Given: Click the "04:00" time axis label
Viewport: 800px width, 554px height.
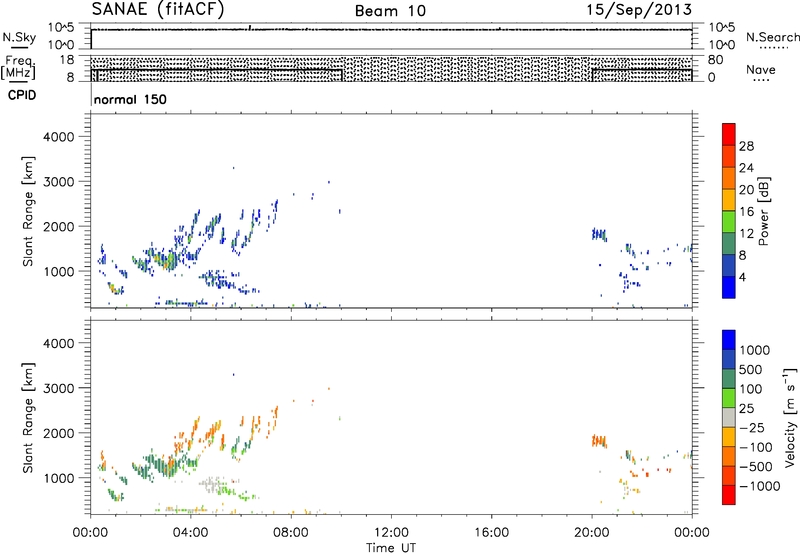Looking at the screenshot, I should (190, 533).
